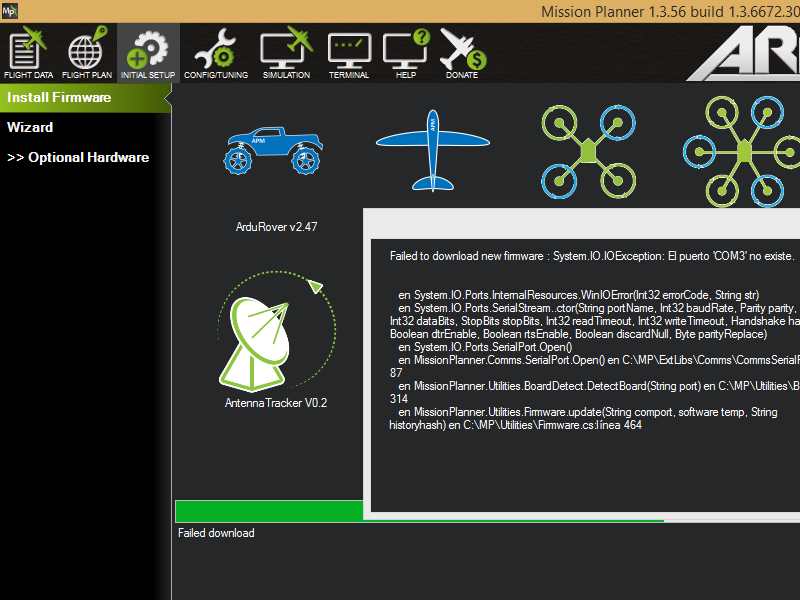Viewport: 800px width, 600px height.
Task: Open the Config/Tuning screen
Action: point(216,53)
